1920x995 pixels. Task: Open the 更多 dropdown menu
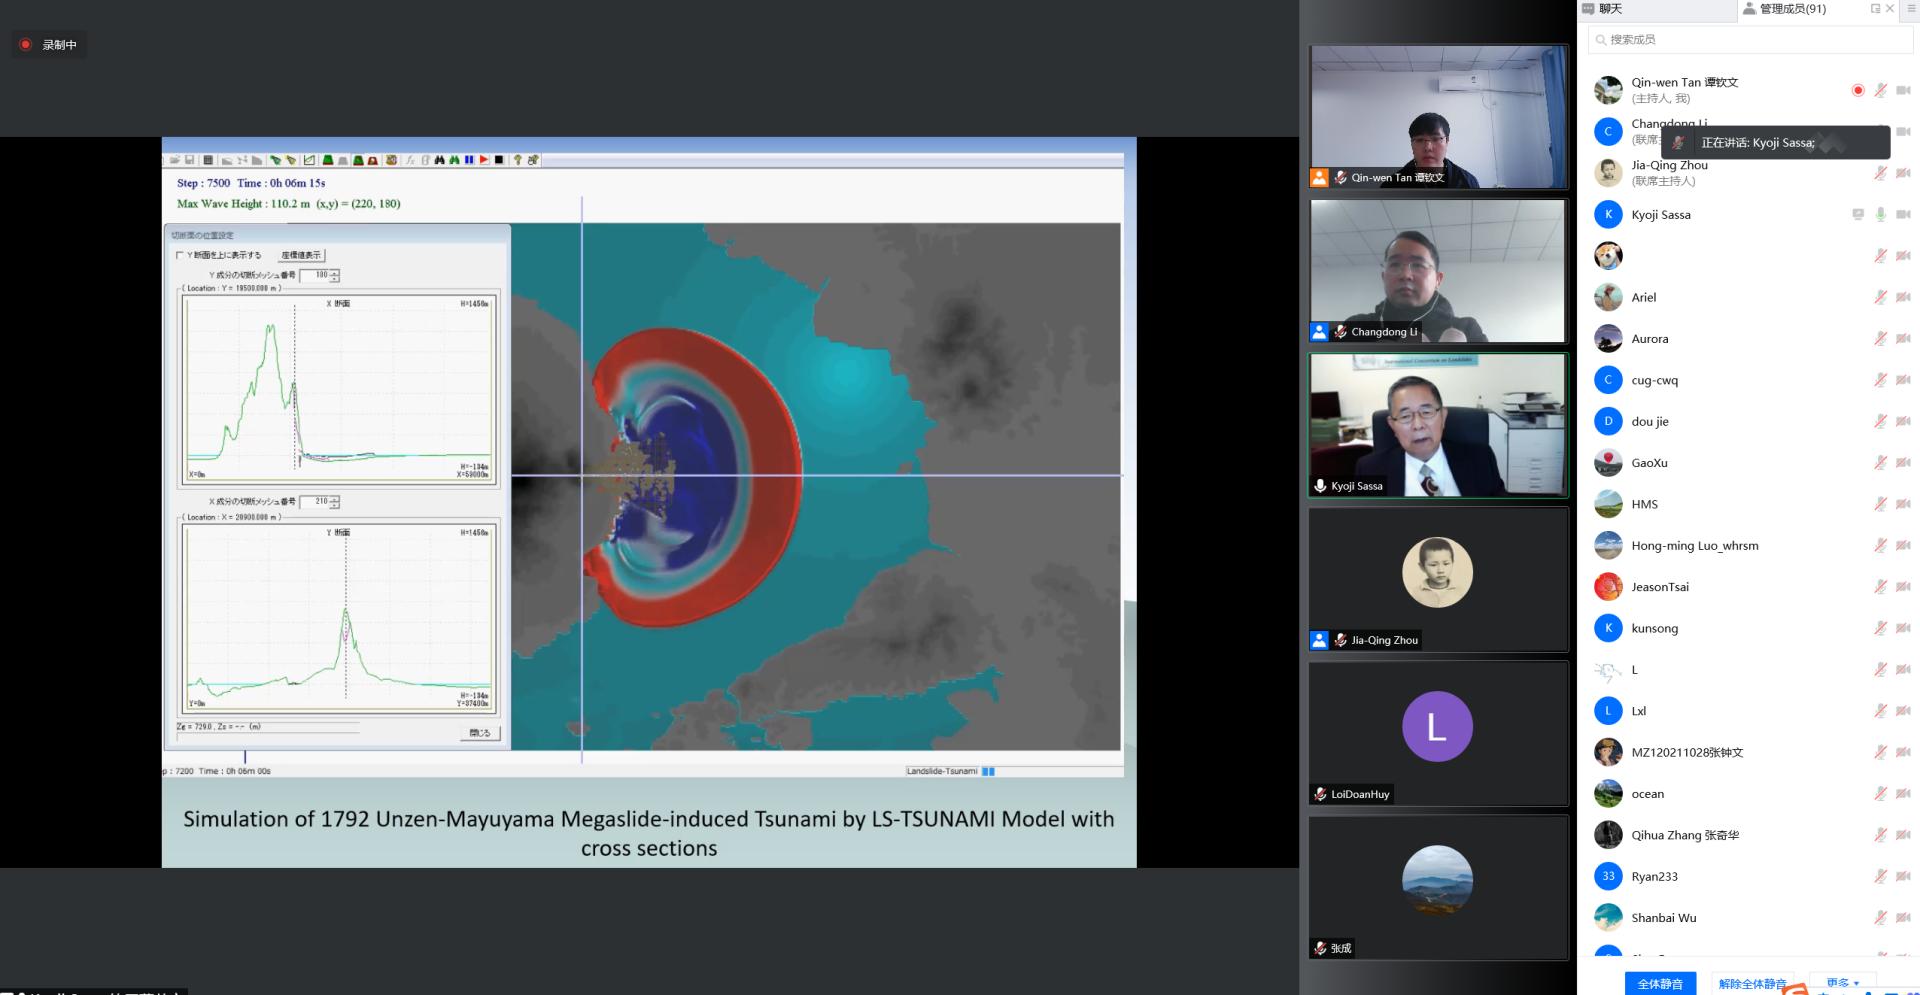click(1842, 984)
